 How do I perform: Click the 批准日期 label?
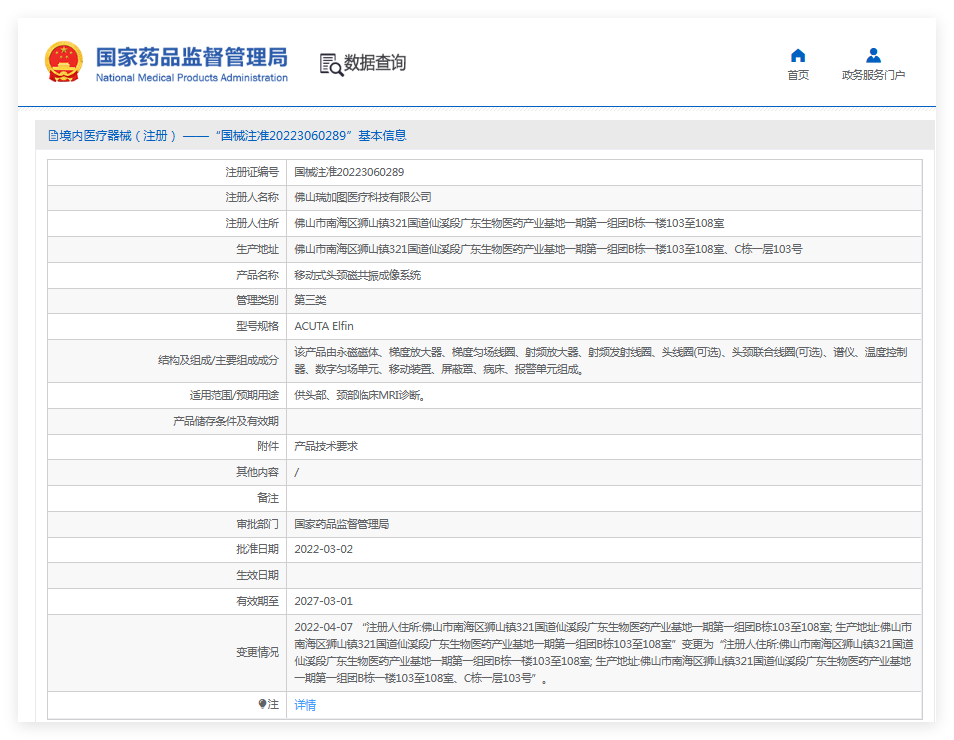tap(257, 549)
